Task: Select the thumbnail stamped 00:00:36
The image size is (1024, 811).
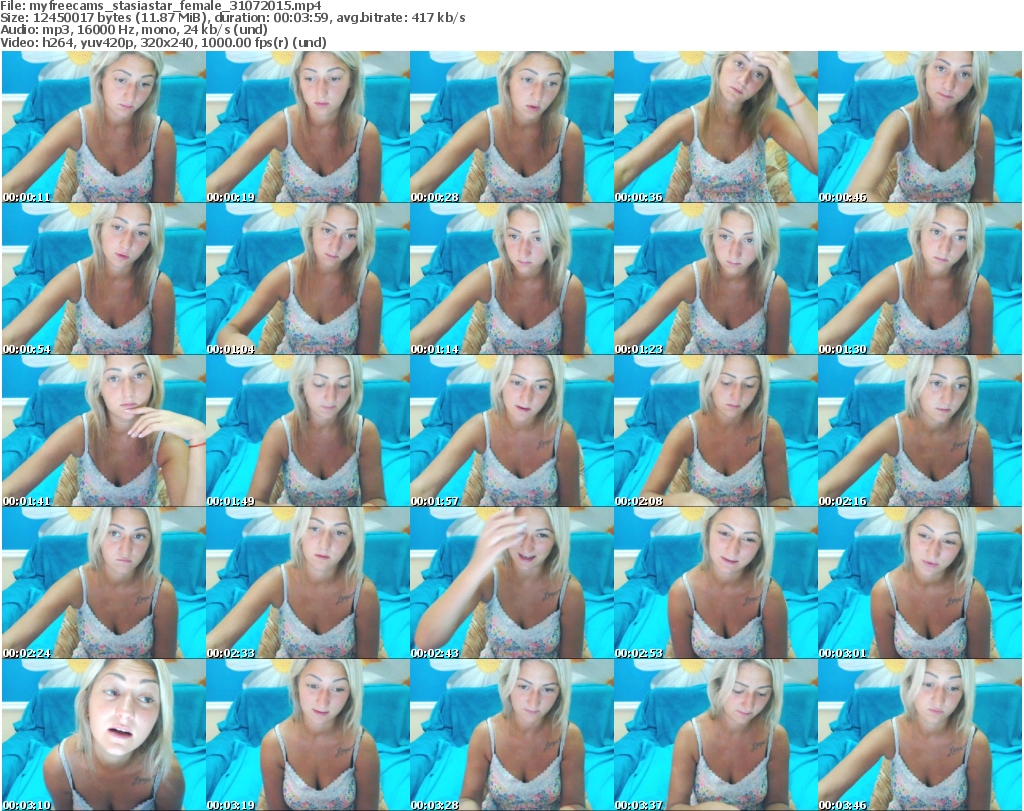Action: click(x=716, y=127)
